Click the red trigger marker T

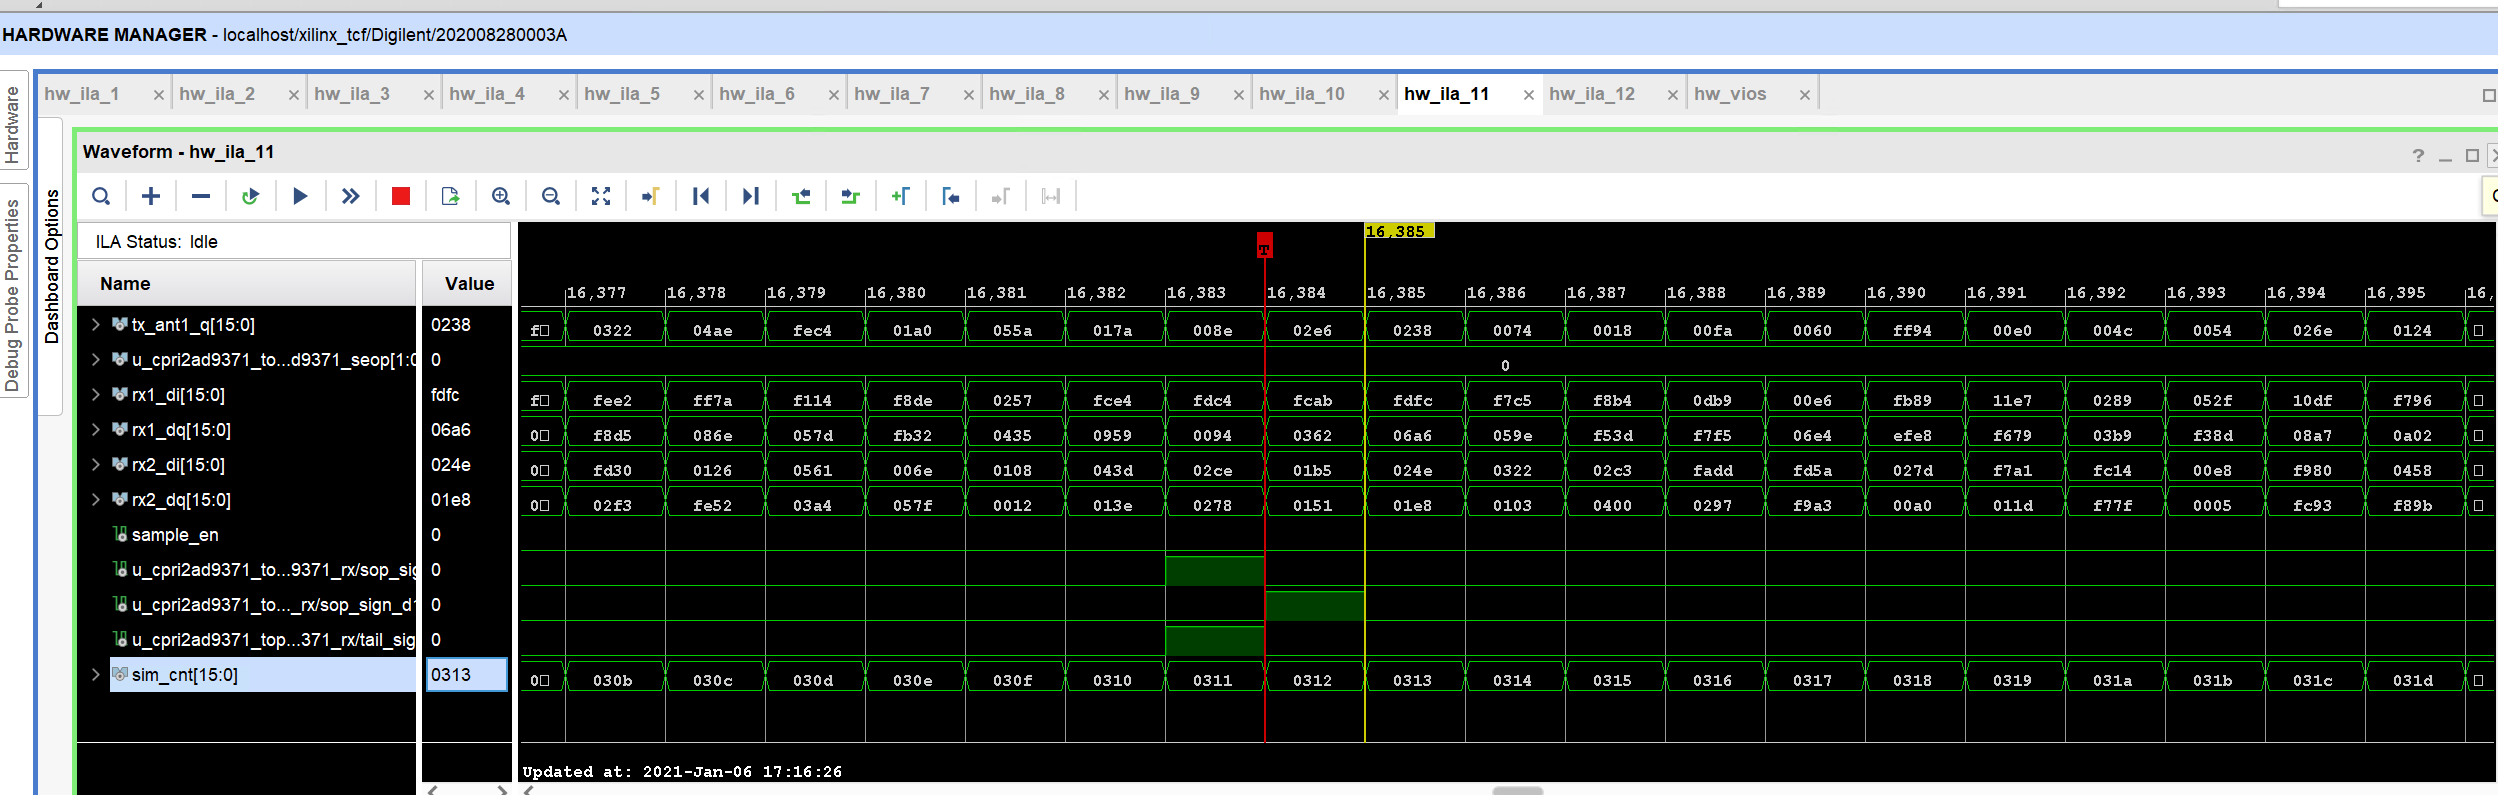pos(1265,246)
